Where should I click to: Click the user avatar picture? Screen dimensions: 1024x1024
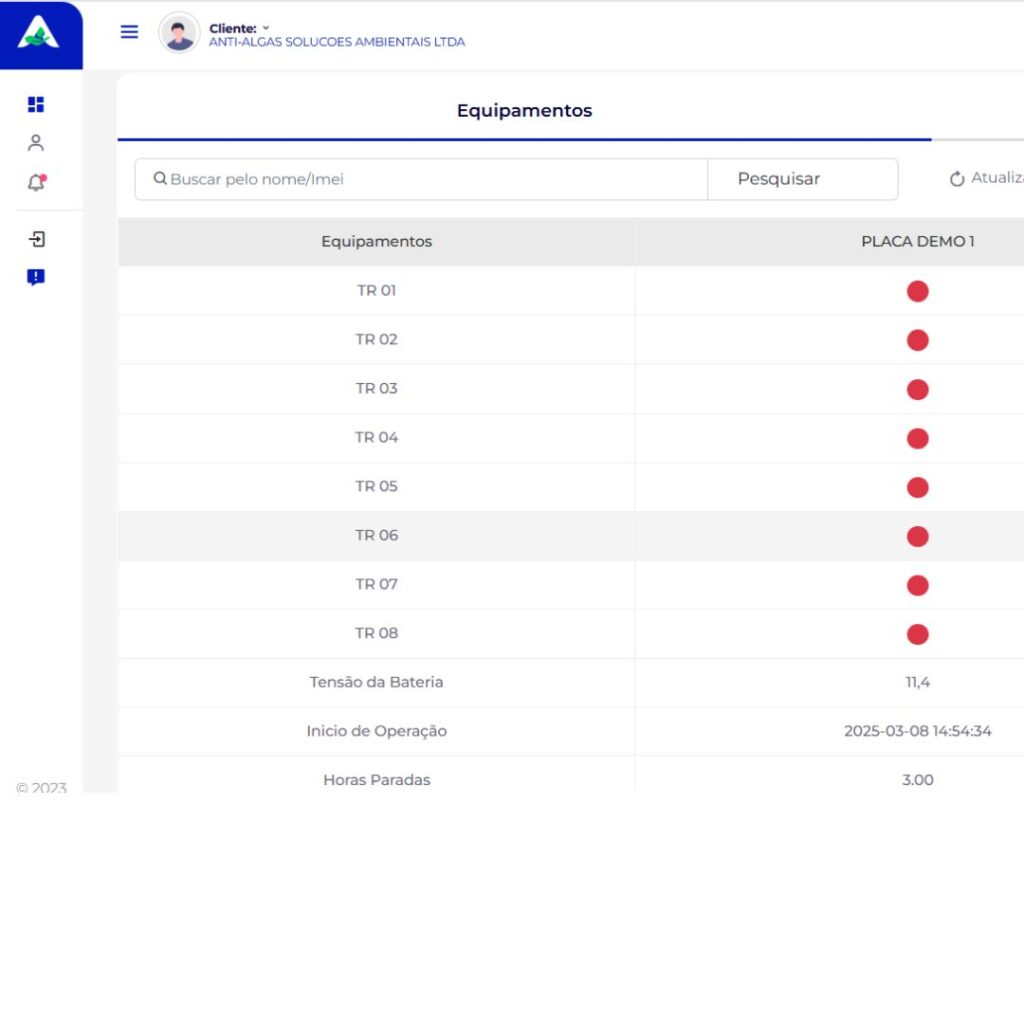click(x=179, y=33)
